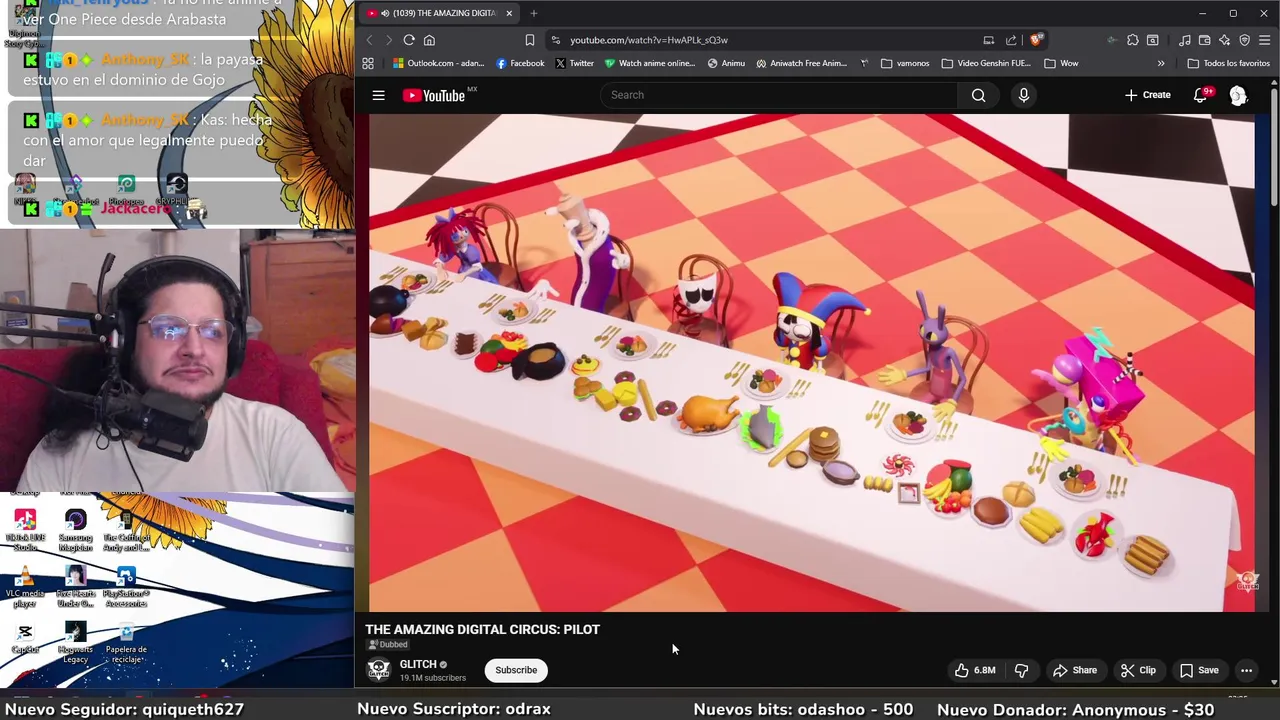The height and width of the screenshot is (720, 1280).
Task: Click the 19.1M subscribers text
Action: pos(433,678)
